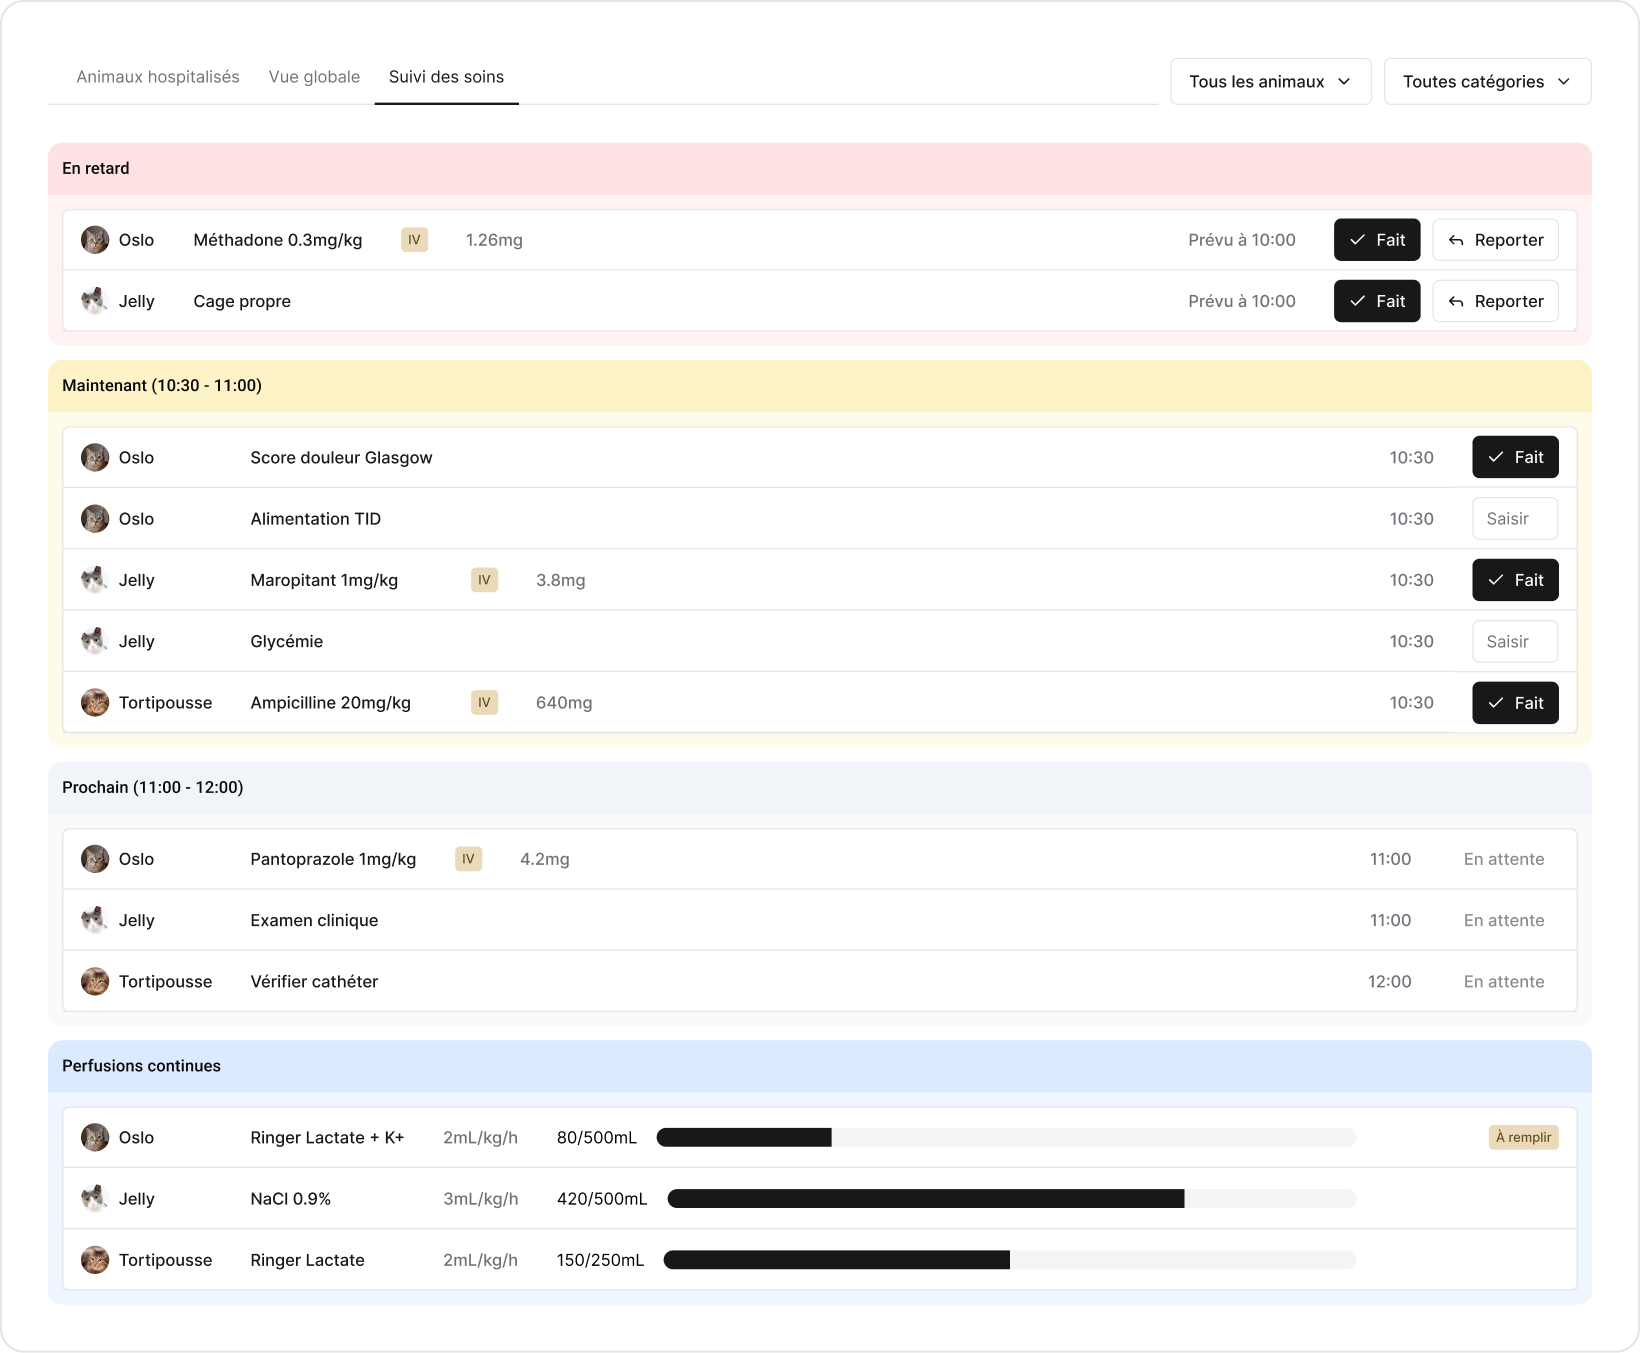Click Jelly's avatar in Cage propre row
This screenshot has height=1353, width=1640.
pyautogui.click(x=95, y=301)
